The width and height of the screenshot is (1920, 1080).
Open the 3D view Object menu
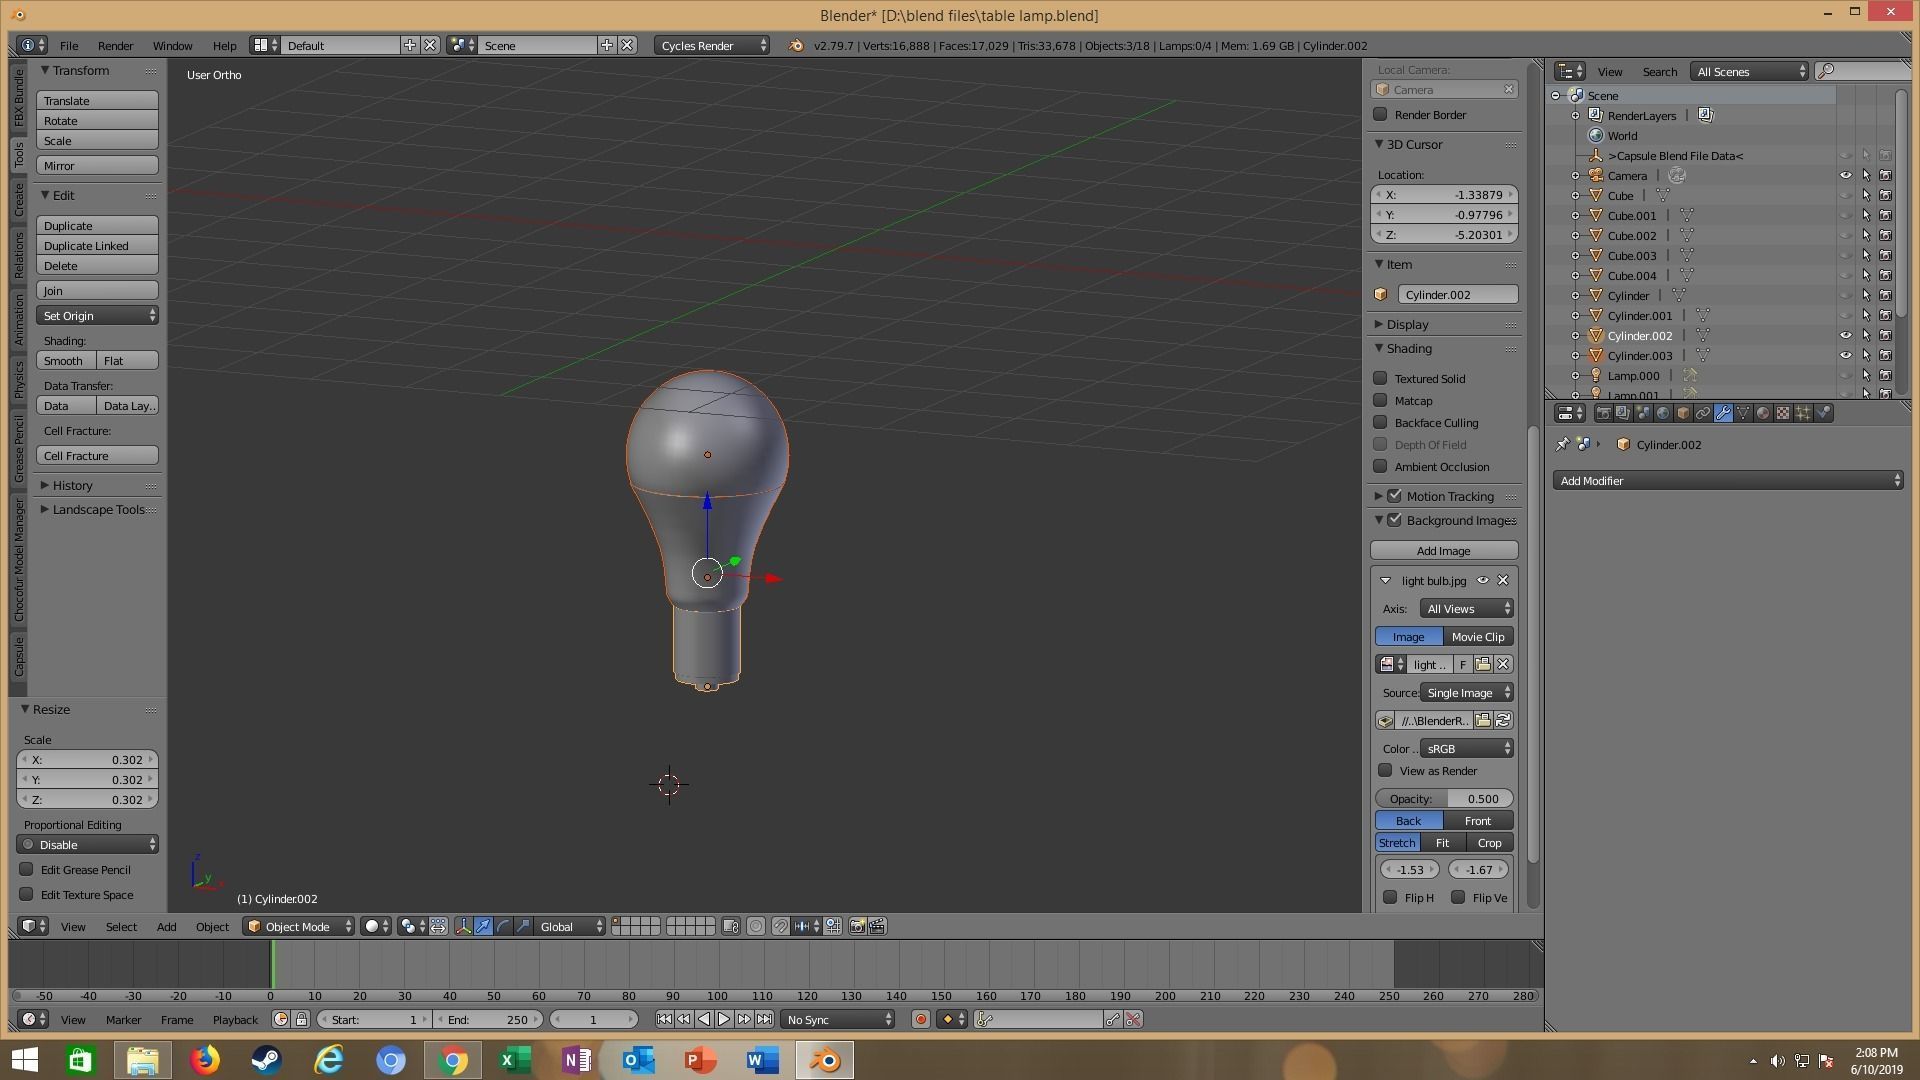(x=212, y=927)
